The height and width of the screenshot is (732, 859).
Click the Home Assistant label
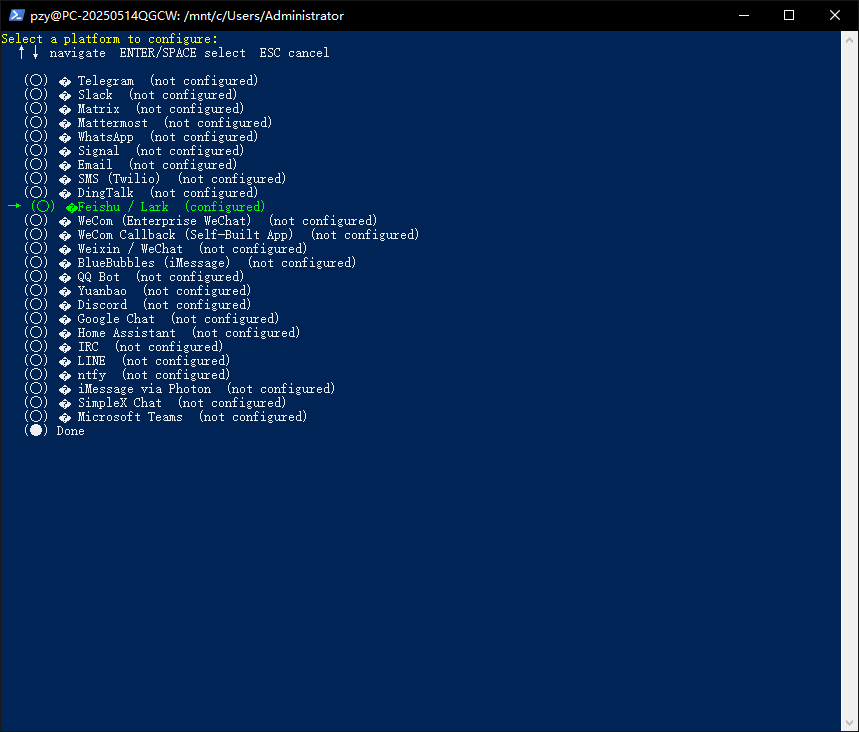click(x=127, y=333)
